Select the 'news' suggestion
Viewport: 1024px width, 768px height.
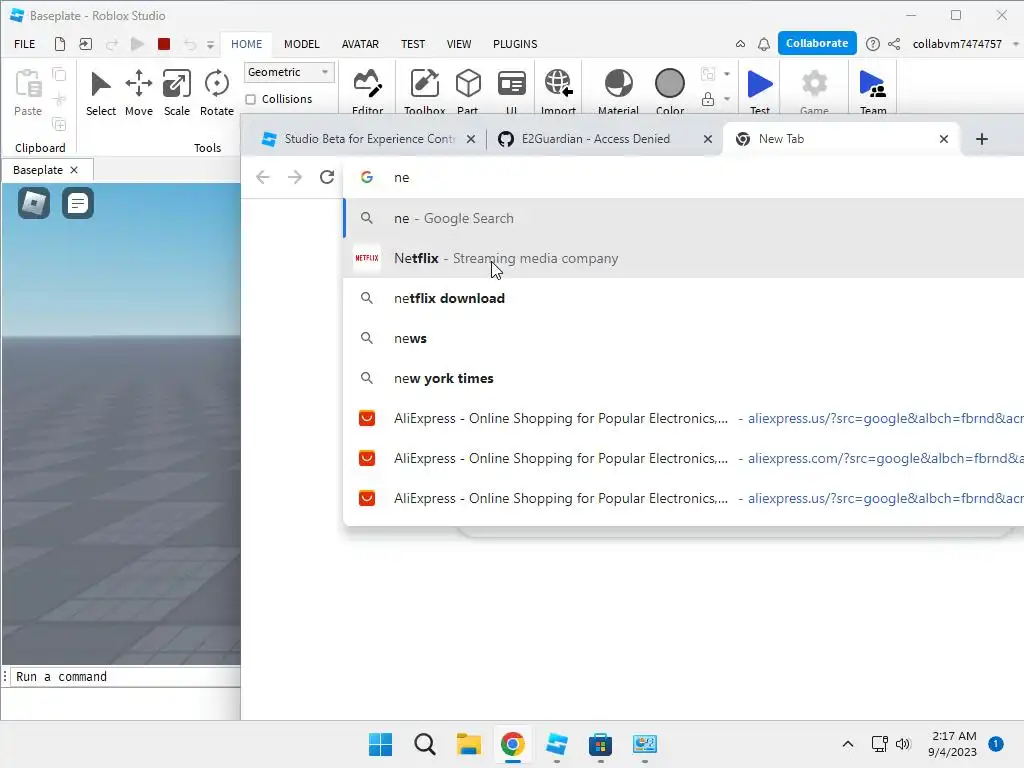pyautogui.click(x=683, y=338)
